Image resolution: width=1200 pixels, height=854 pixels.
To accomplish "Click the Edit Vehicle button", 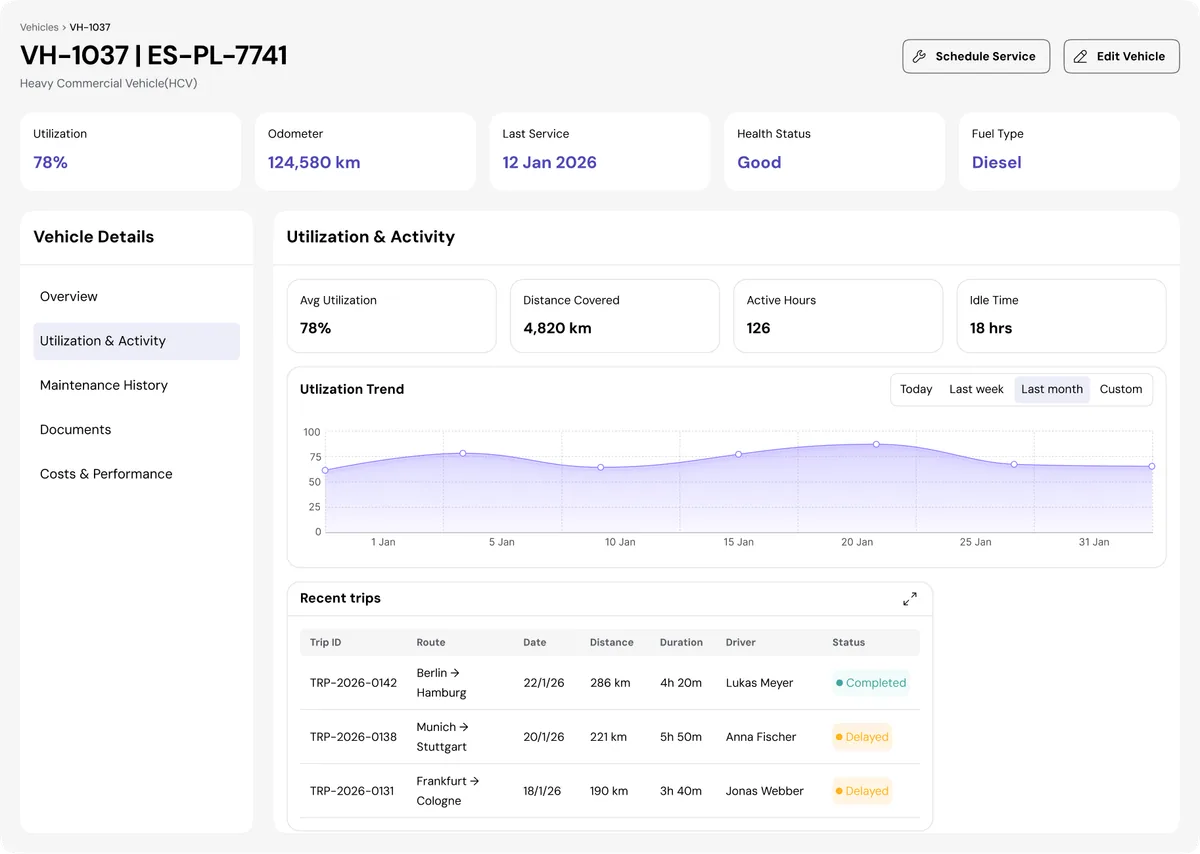I will [1120, 57].
